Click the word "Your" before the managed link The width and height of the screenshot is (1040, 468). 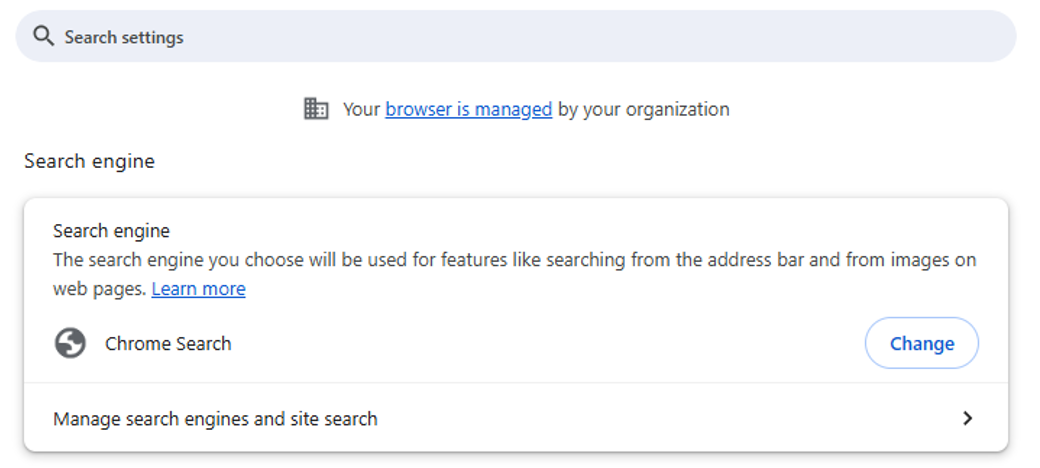pos(361,109)
